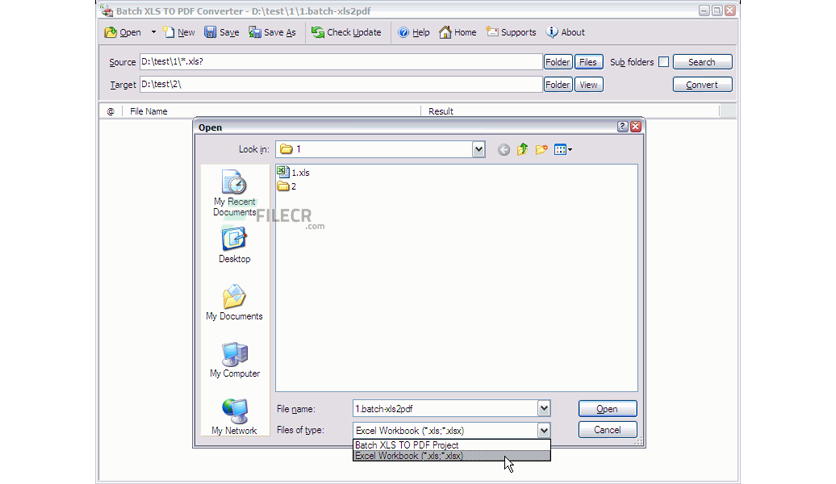Expand the Files of type dropdown arrow
This screenshot has width=836, height=484.
point(543,430)
